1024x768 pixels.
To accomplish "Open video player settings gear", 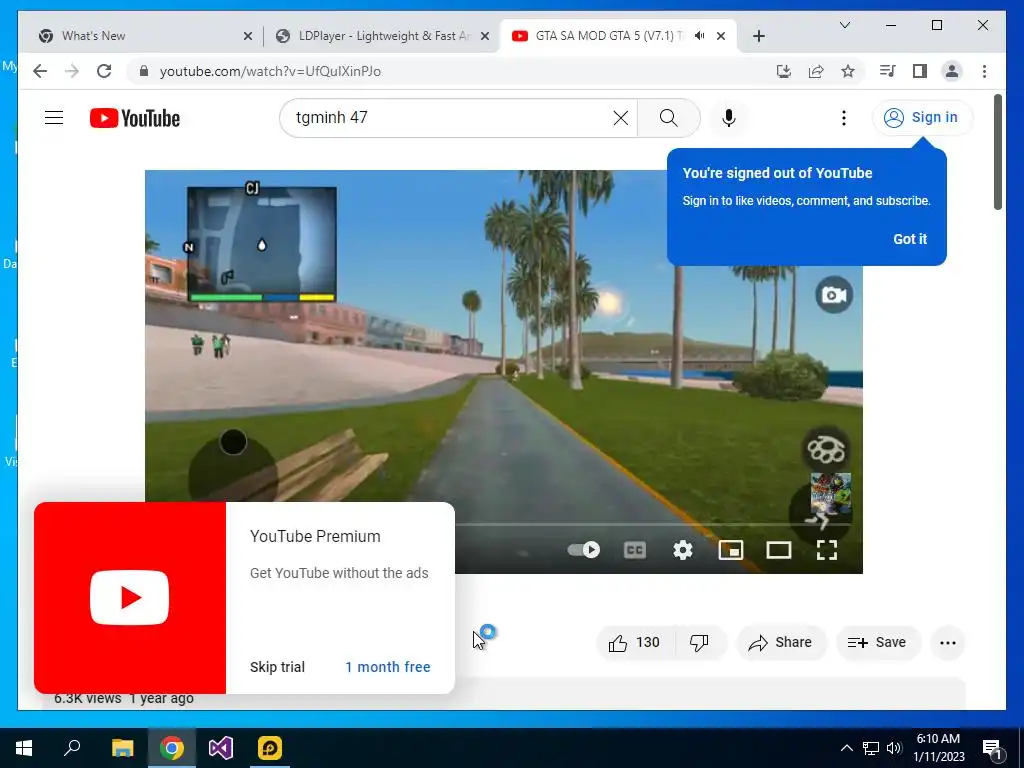I will coord(682,550).
